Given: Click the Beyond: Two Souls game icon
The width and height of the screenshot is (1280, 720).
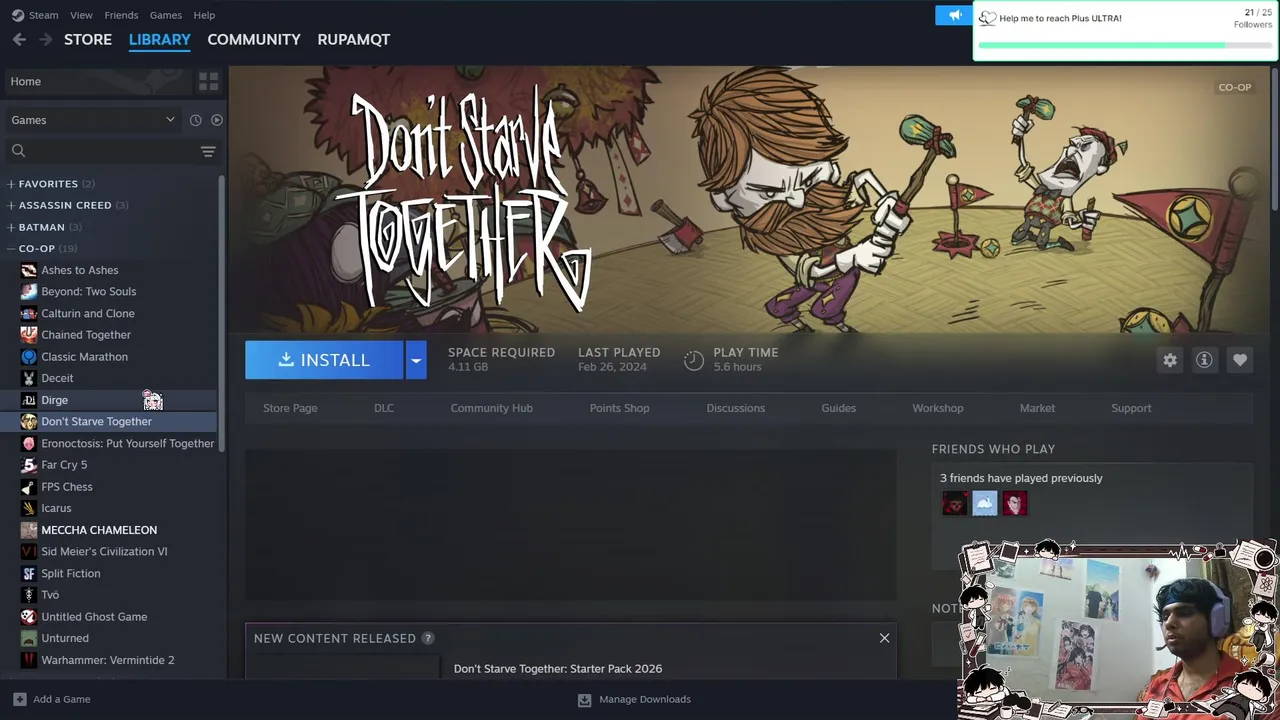Looking at the screenshot, I should point(29,292).
